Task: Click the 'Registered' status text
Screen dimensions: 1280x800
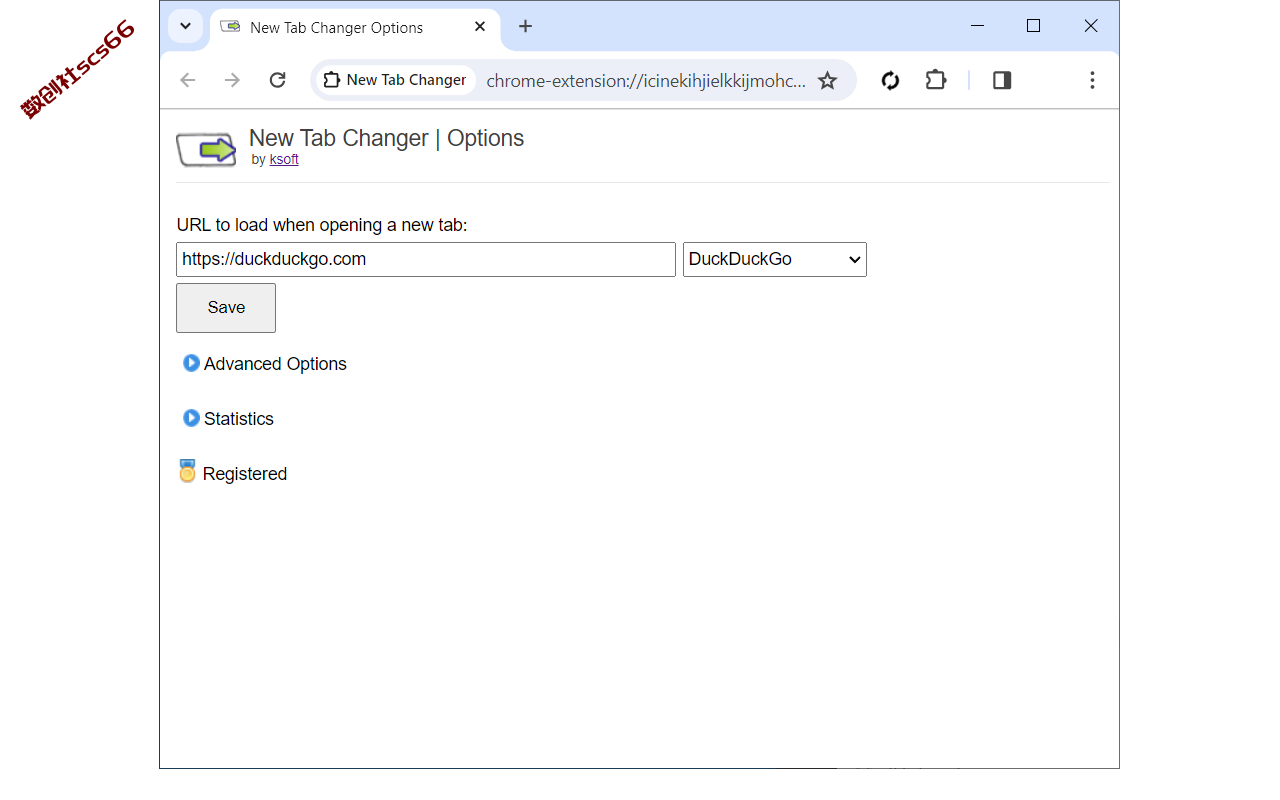Action: click(x=245, y=474)
